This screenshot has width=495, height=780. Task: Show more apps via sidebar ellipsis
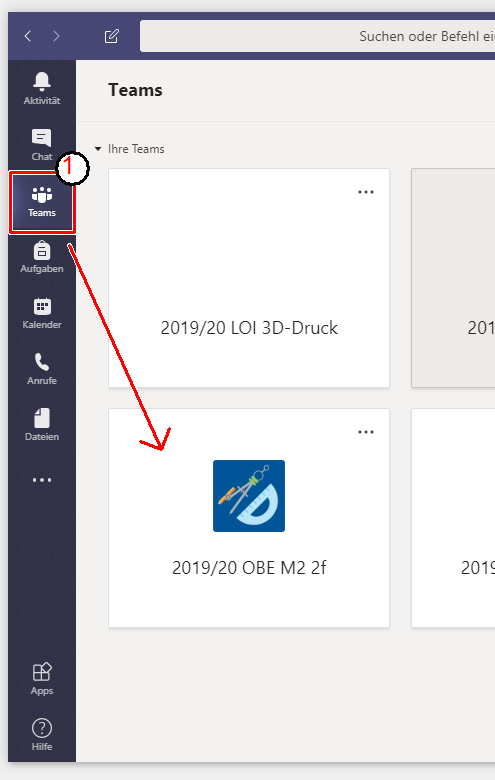click(x=42, y=480)
